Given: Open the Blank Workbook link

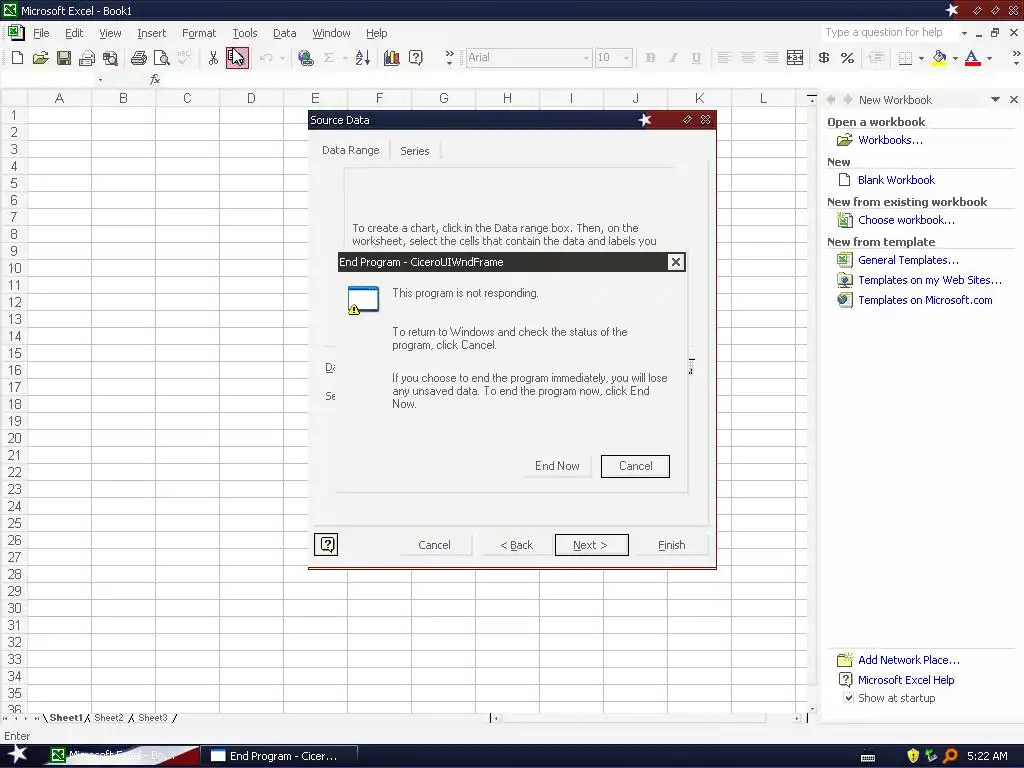Looking at the screenshot, I should 896,180.
